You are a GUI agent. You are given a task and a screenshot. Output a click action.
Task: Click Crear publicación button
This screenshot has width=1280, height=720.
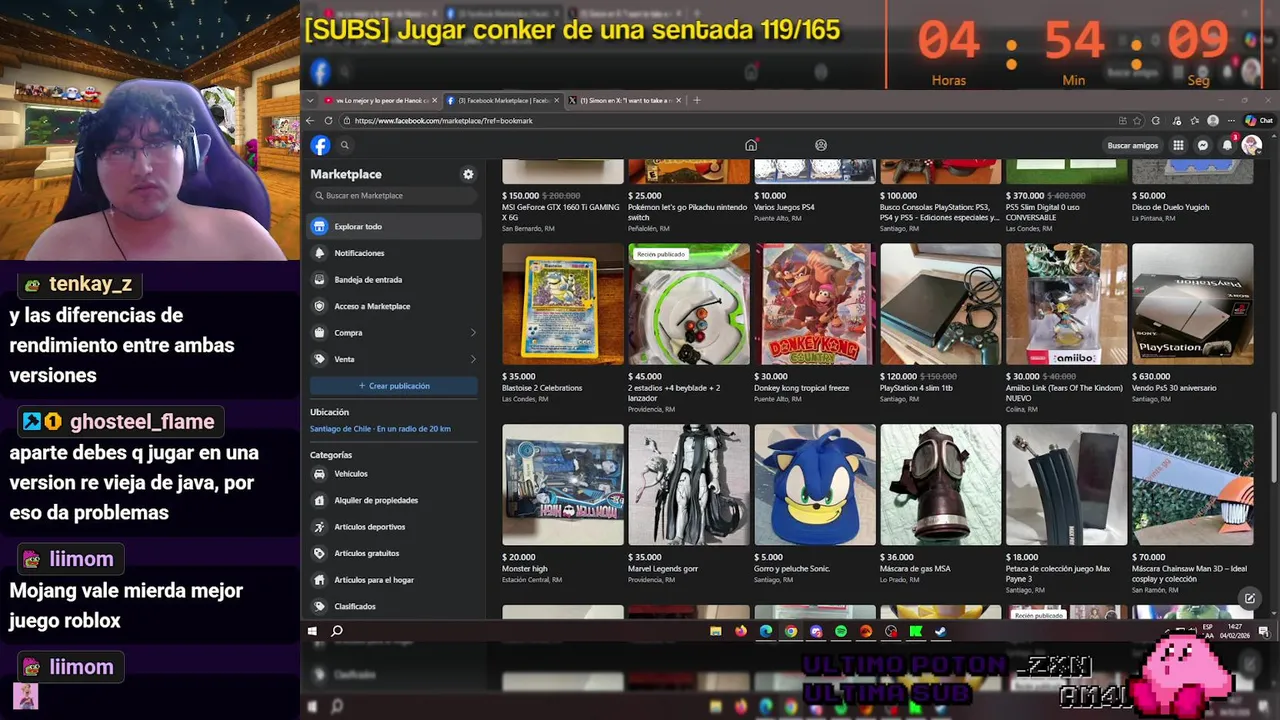pyautogui.click(x=395, y=386)
